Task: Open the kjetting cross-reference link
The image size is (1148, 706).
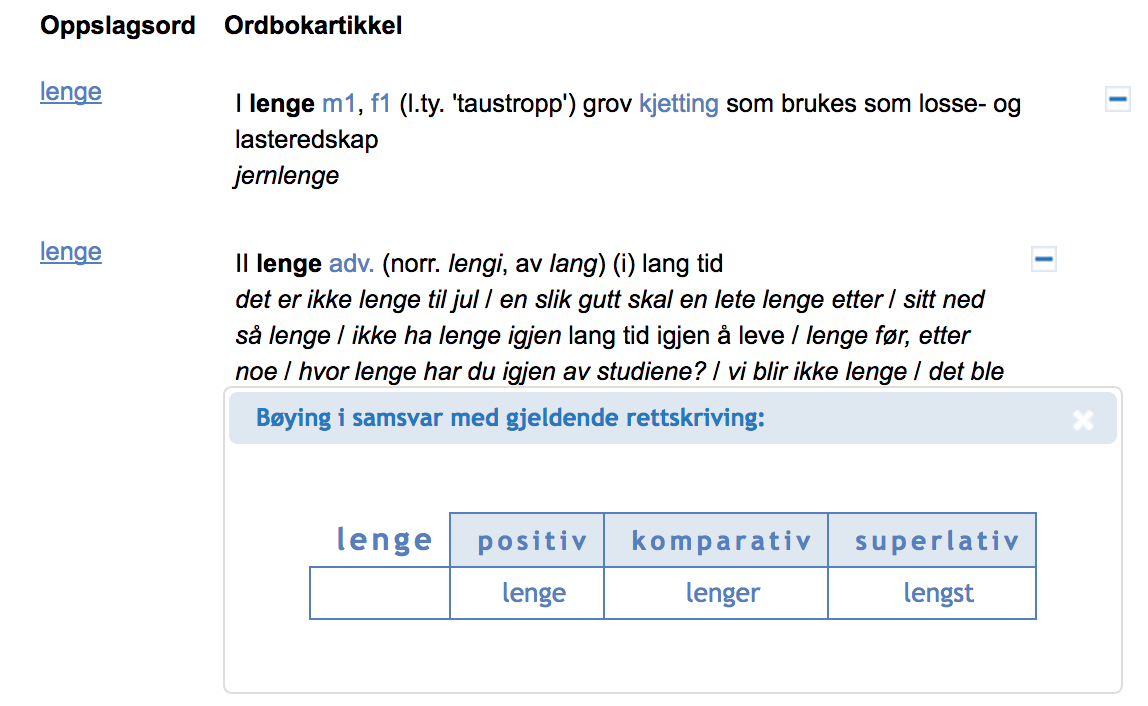Action: tap(679, 103)
